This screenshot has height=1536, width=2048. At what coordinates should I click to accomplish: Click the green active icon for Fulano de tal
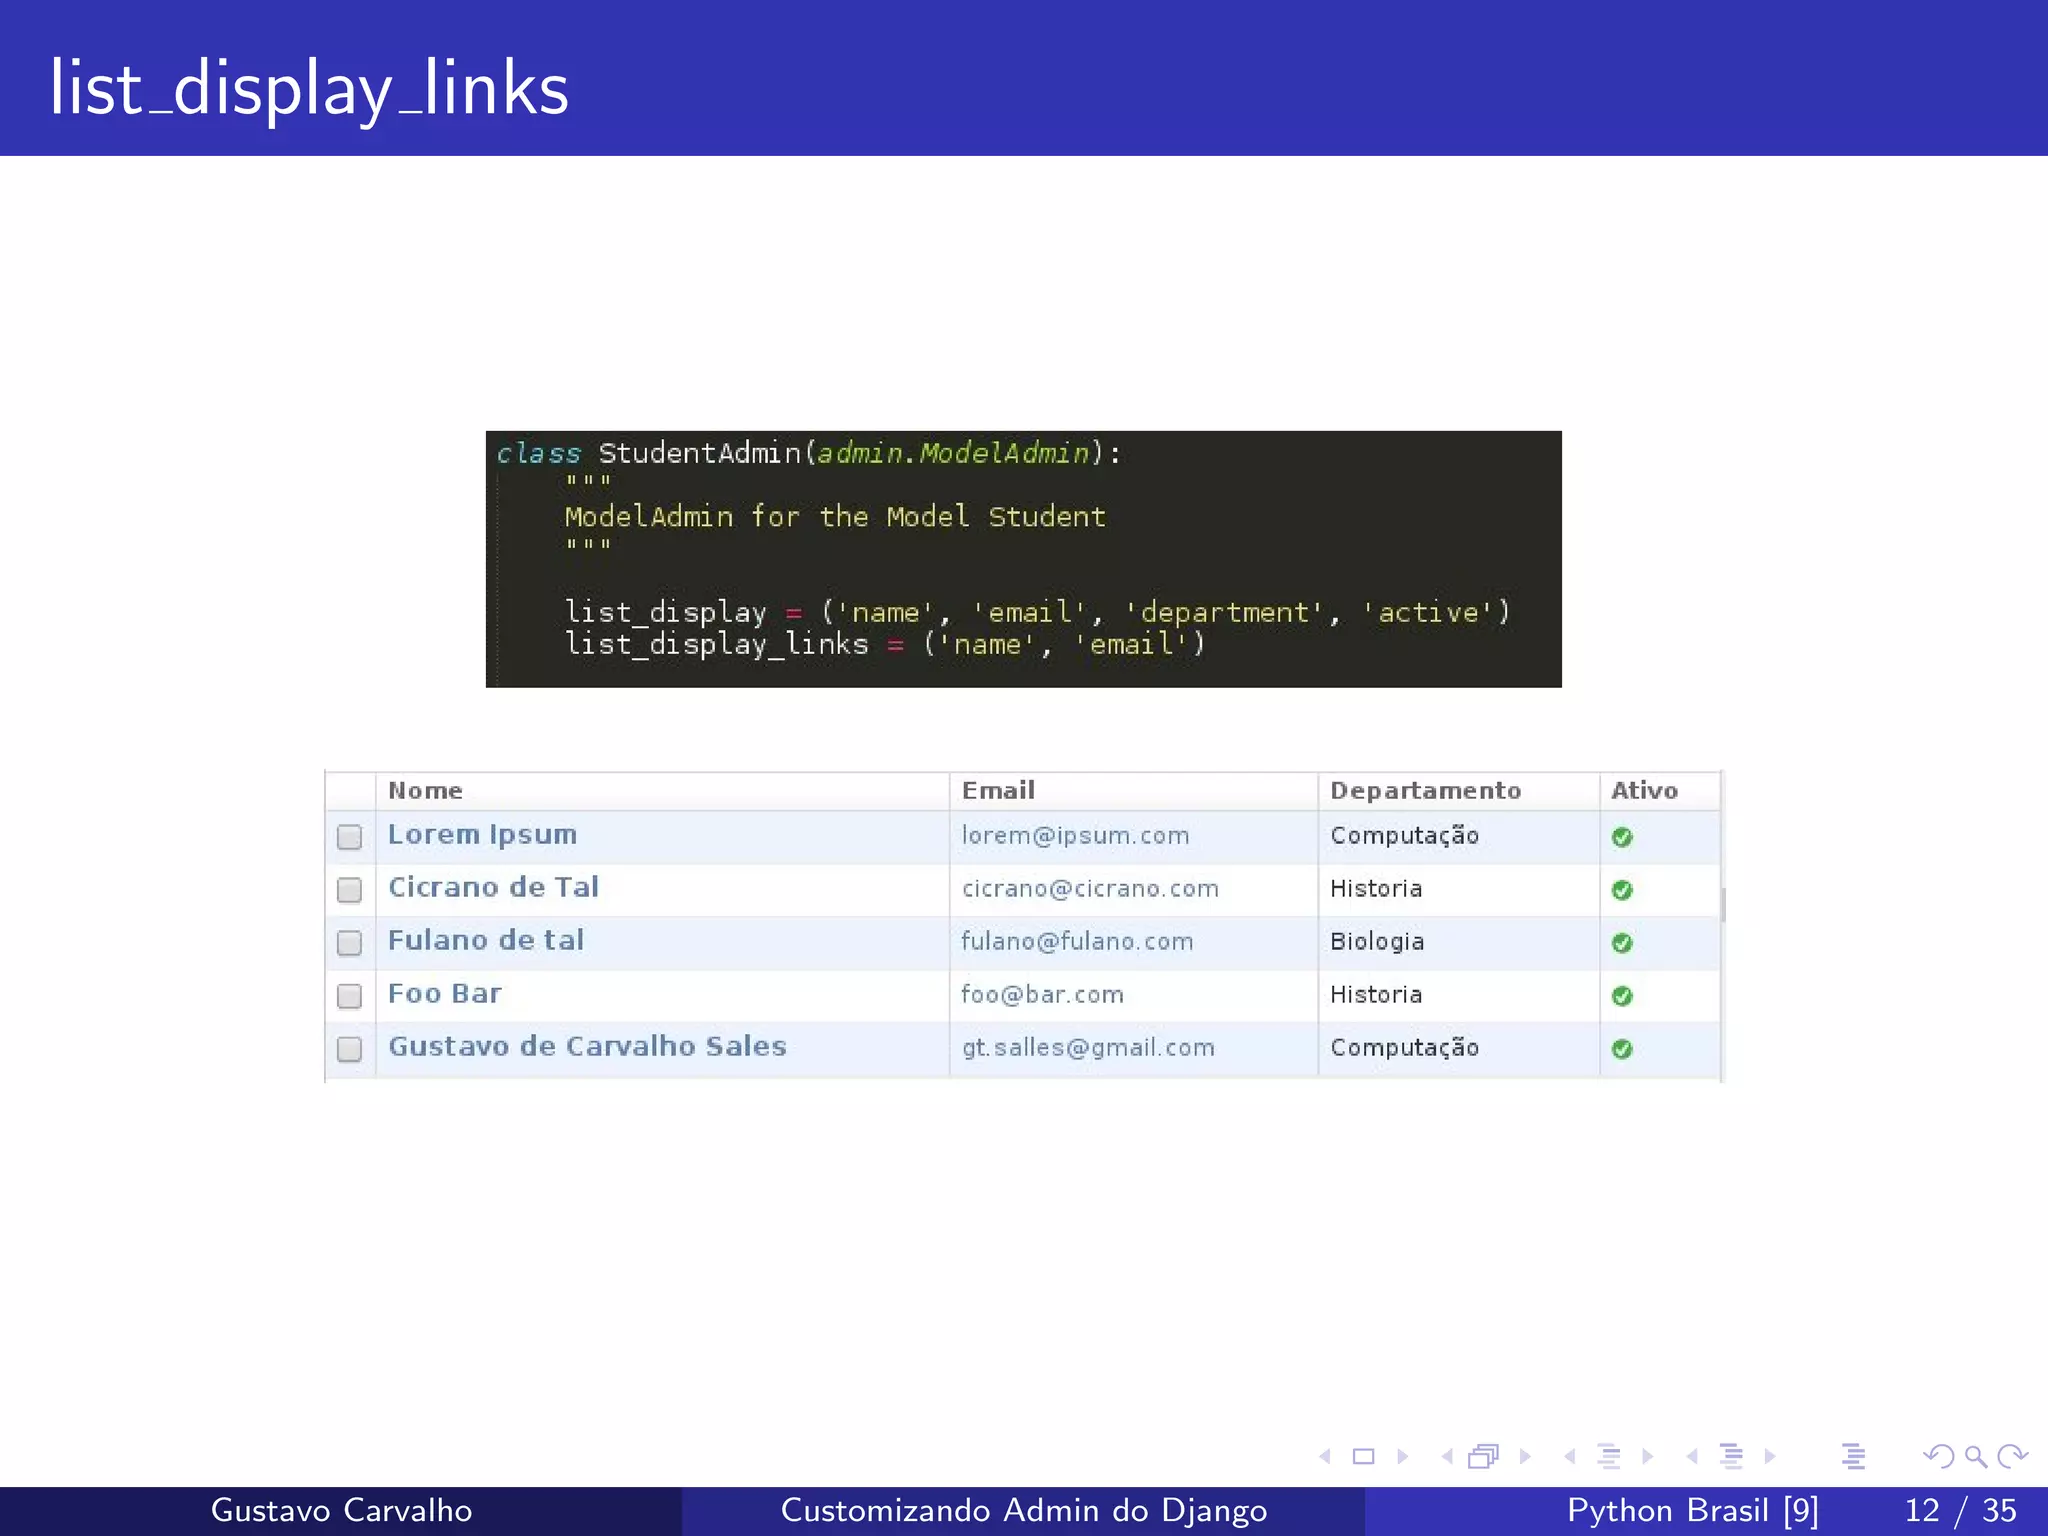pyautogui.click(x=1622, y=943)
